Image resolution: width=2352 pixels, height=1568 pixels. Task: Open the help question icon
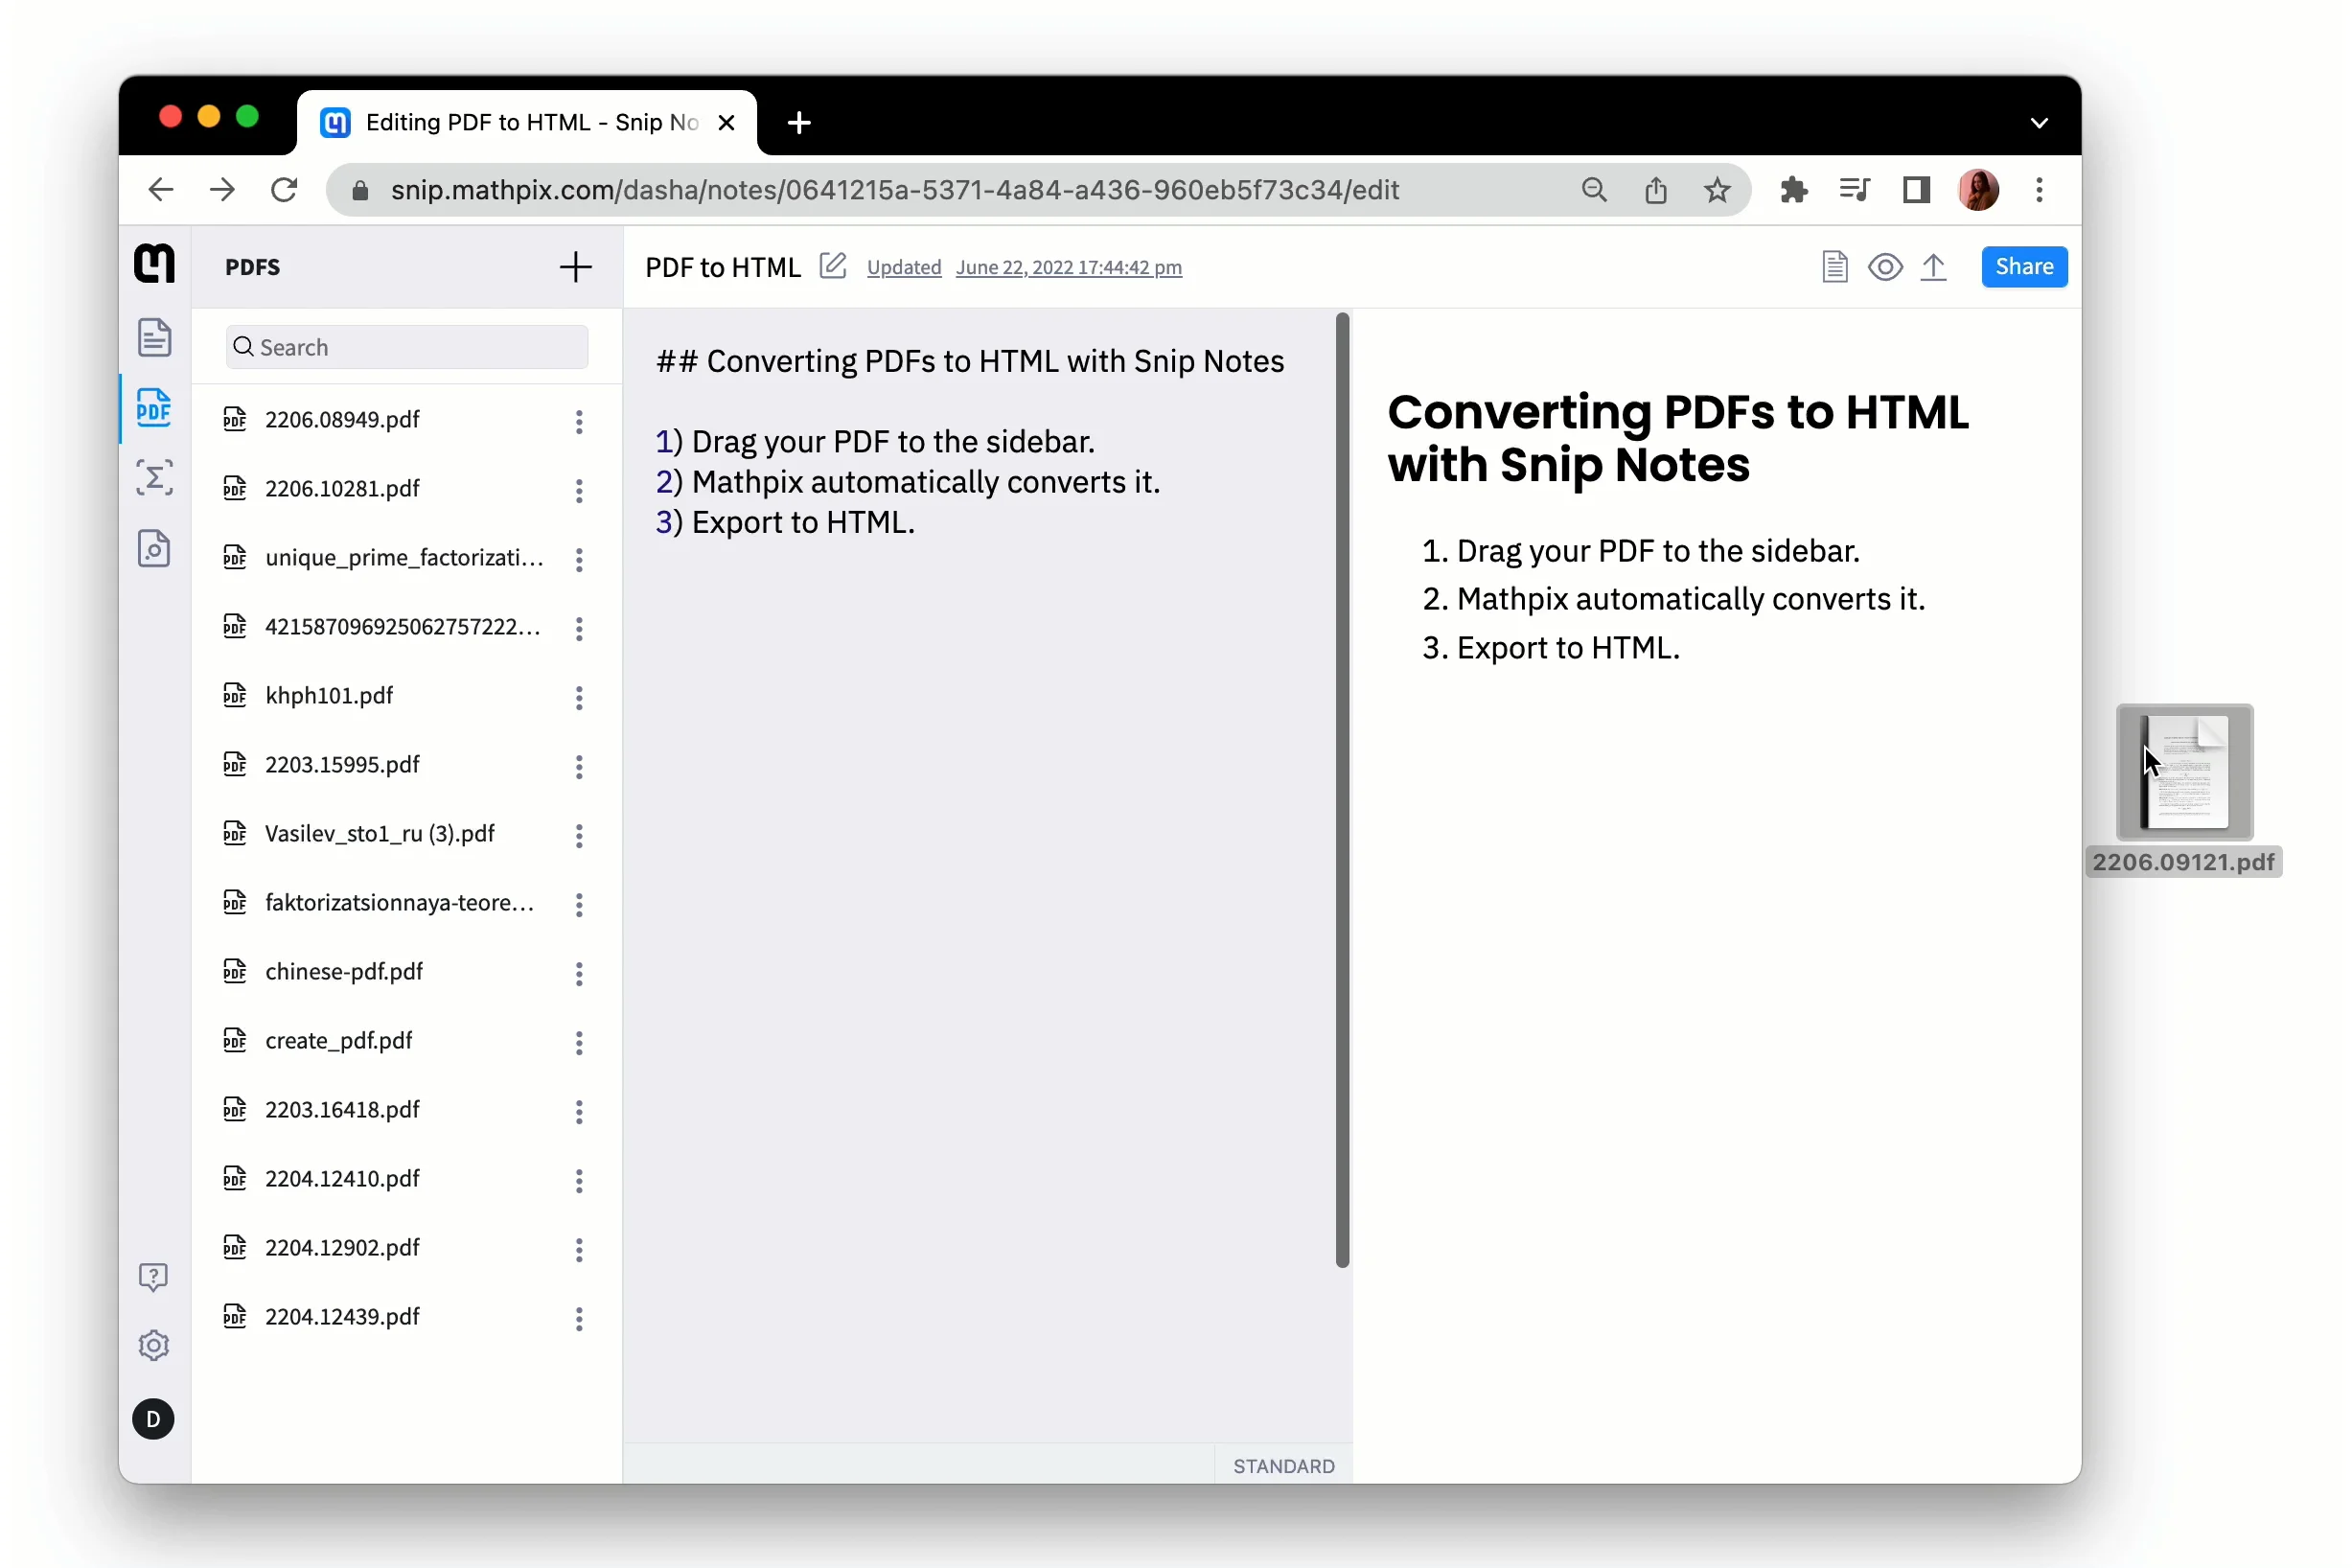point(153,1277)
